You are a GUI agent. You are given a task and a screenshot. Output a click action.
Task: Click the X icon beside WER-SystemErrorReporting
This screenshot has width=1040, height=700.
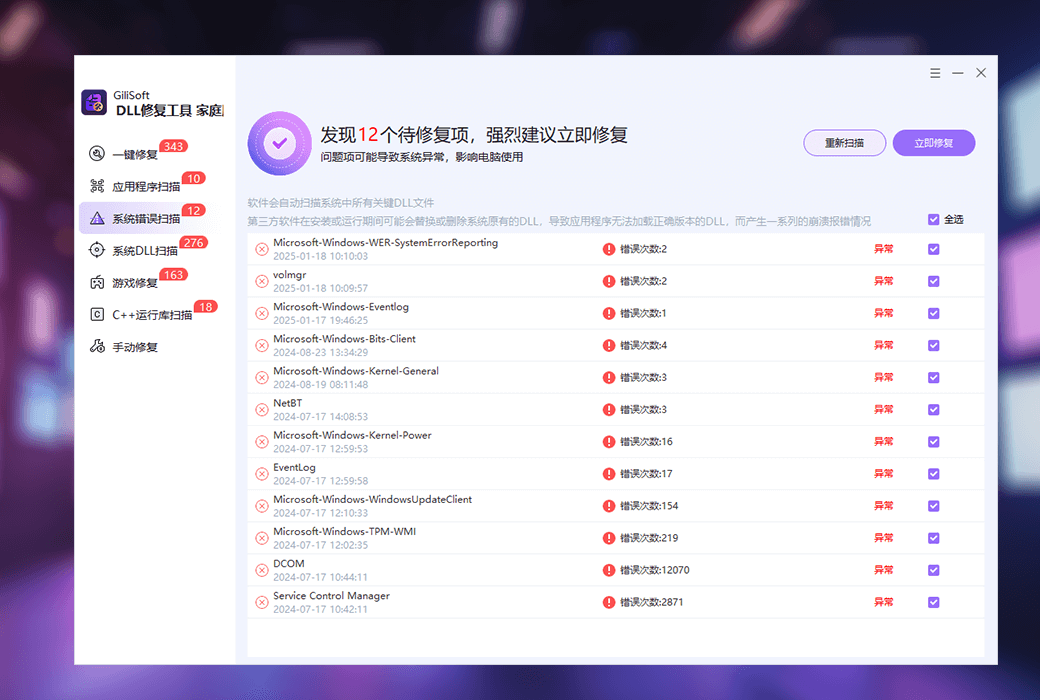[262, 249]
